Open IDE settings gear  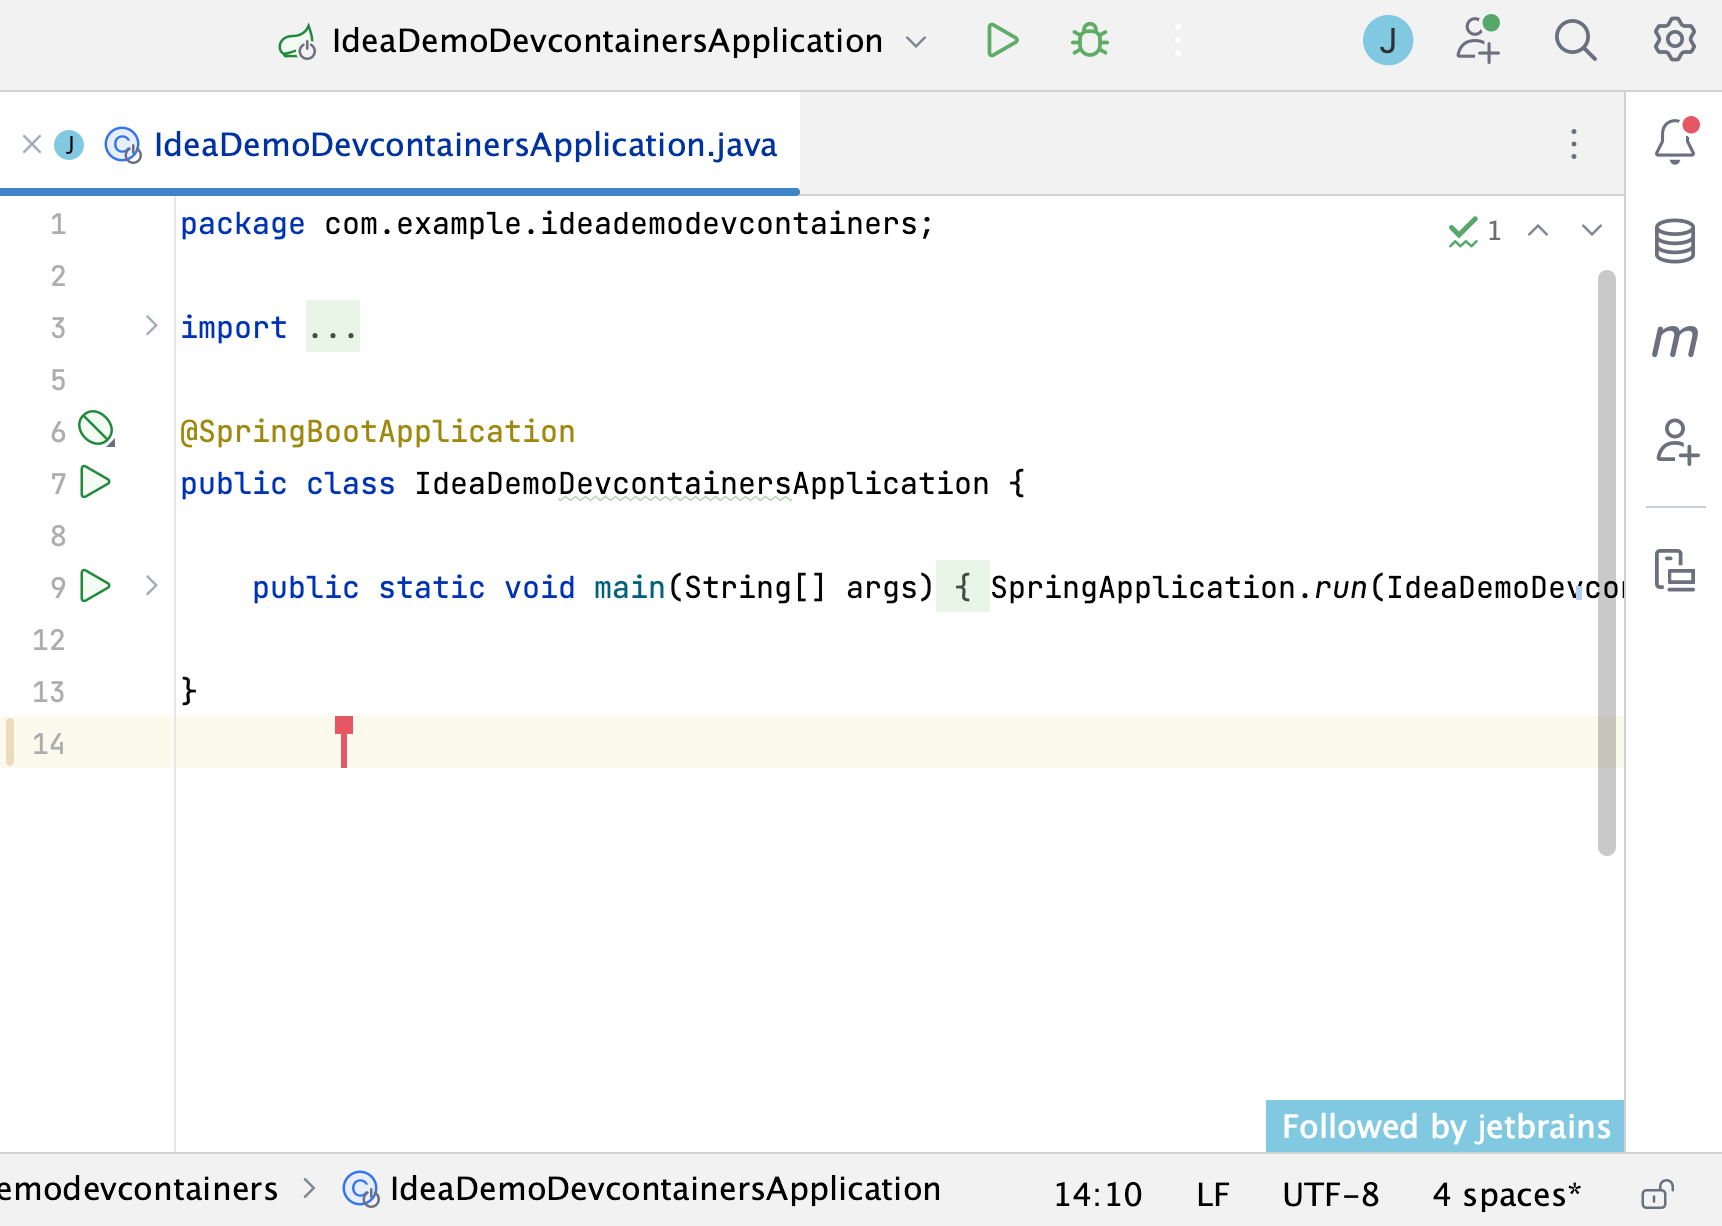click(x=1674, y=41)
